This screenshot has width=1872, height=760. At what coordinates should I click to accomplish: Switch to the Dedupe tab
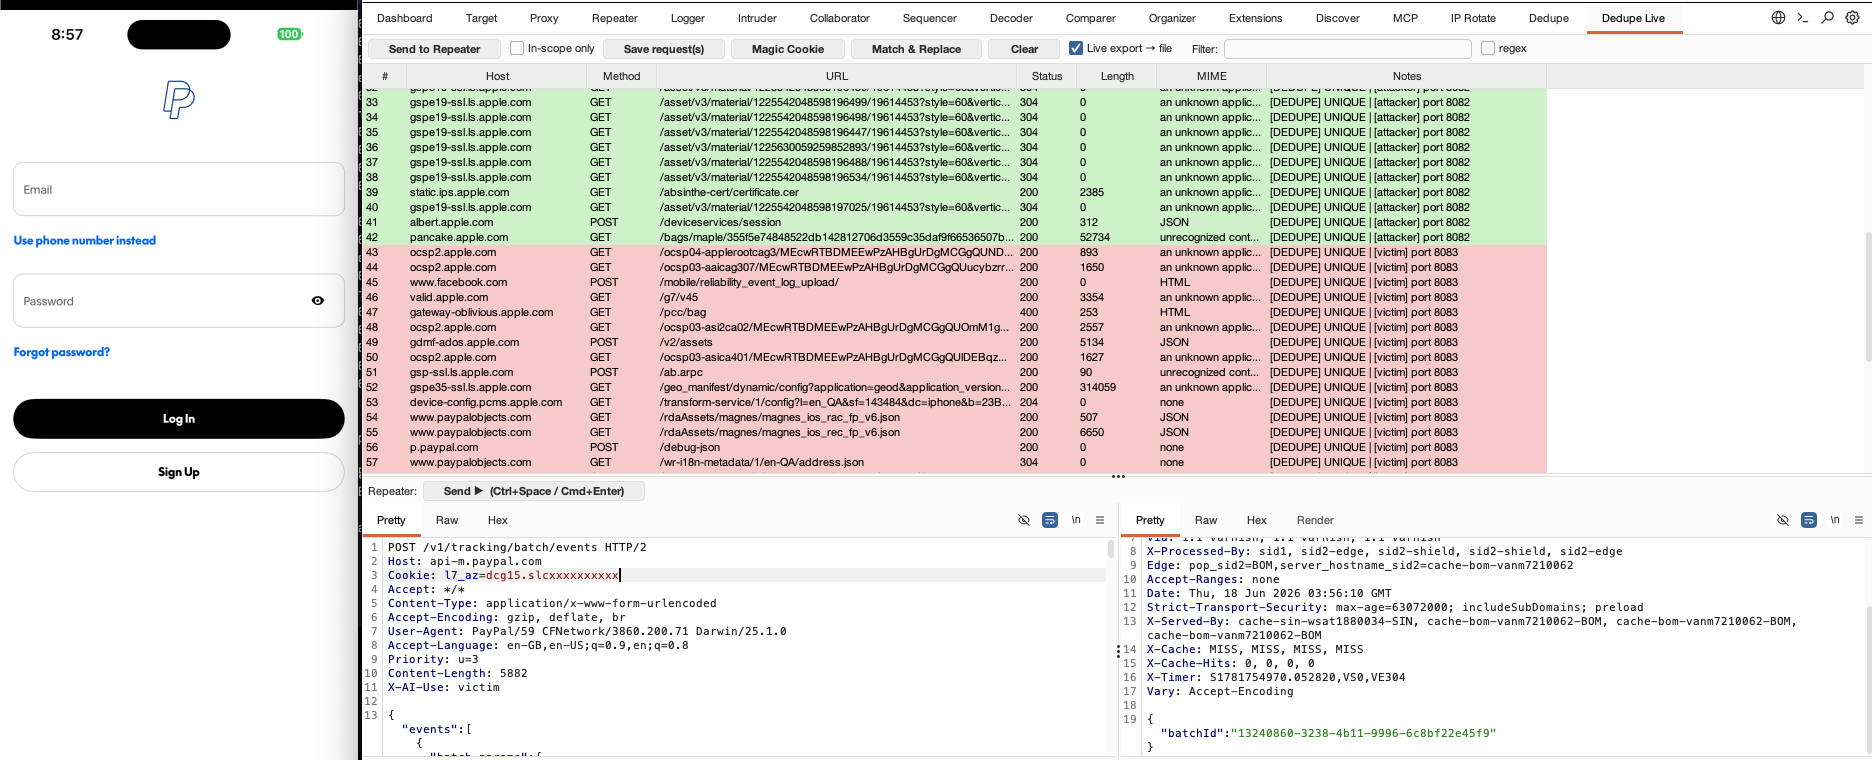pyautogui.click(x=1549, y=18)
